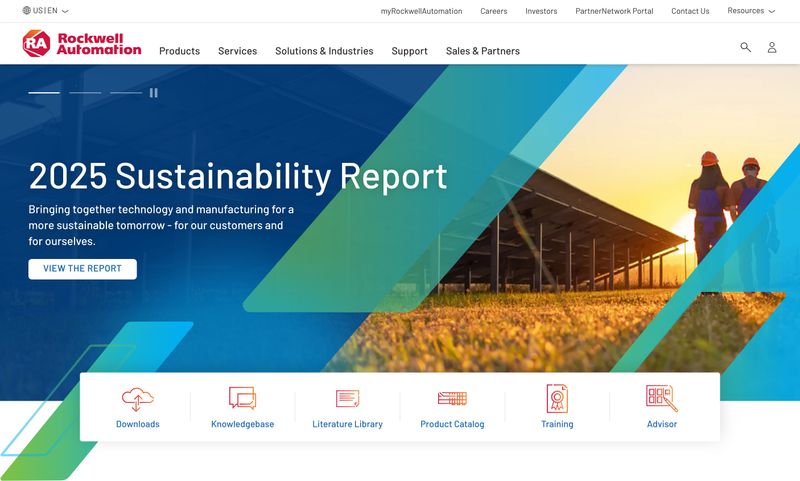Open the search magnifier icon
Viewport: 800px width, 481px height.
coord(745,47)
